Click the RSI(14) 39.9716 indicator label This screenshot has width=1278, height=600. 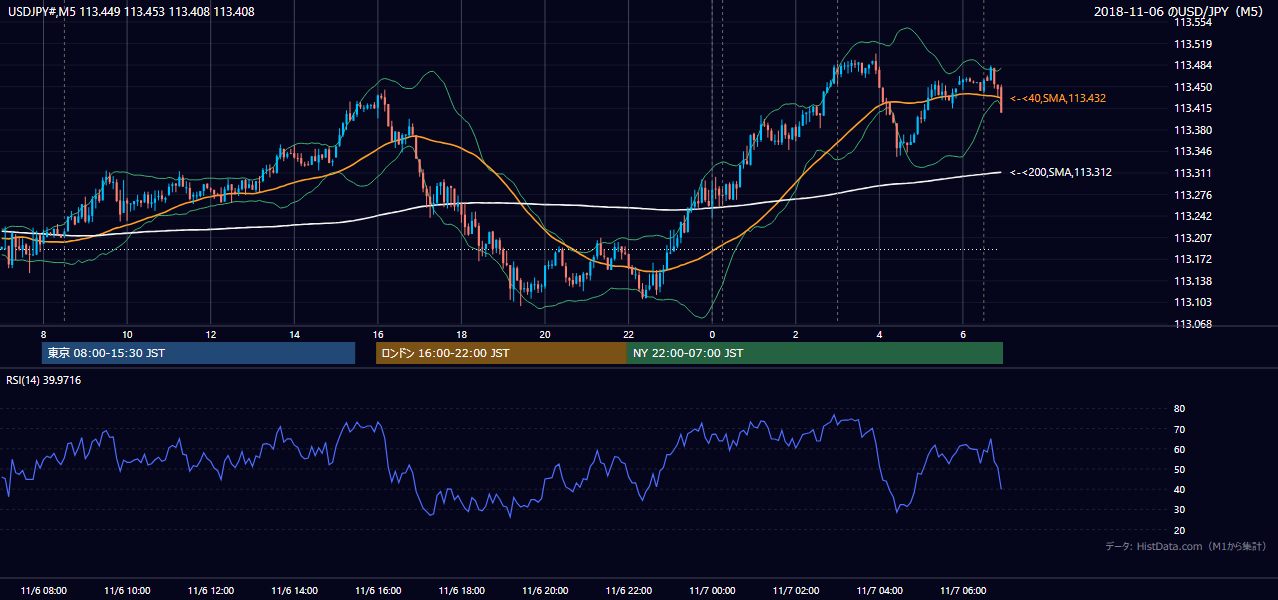click(x=43, y=380)
